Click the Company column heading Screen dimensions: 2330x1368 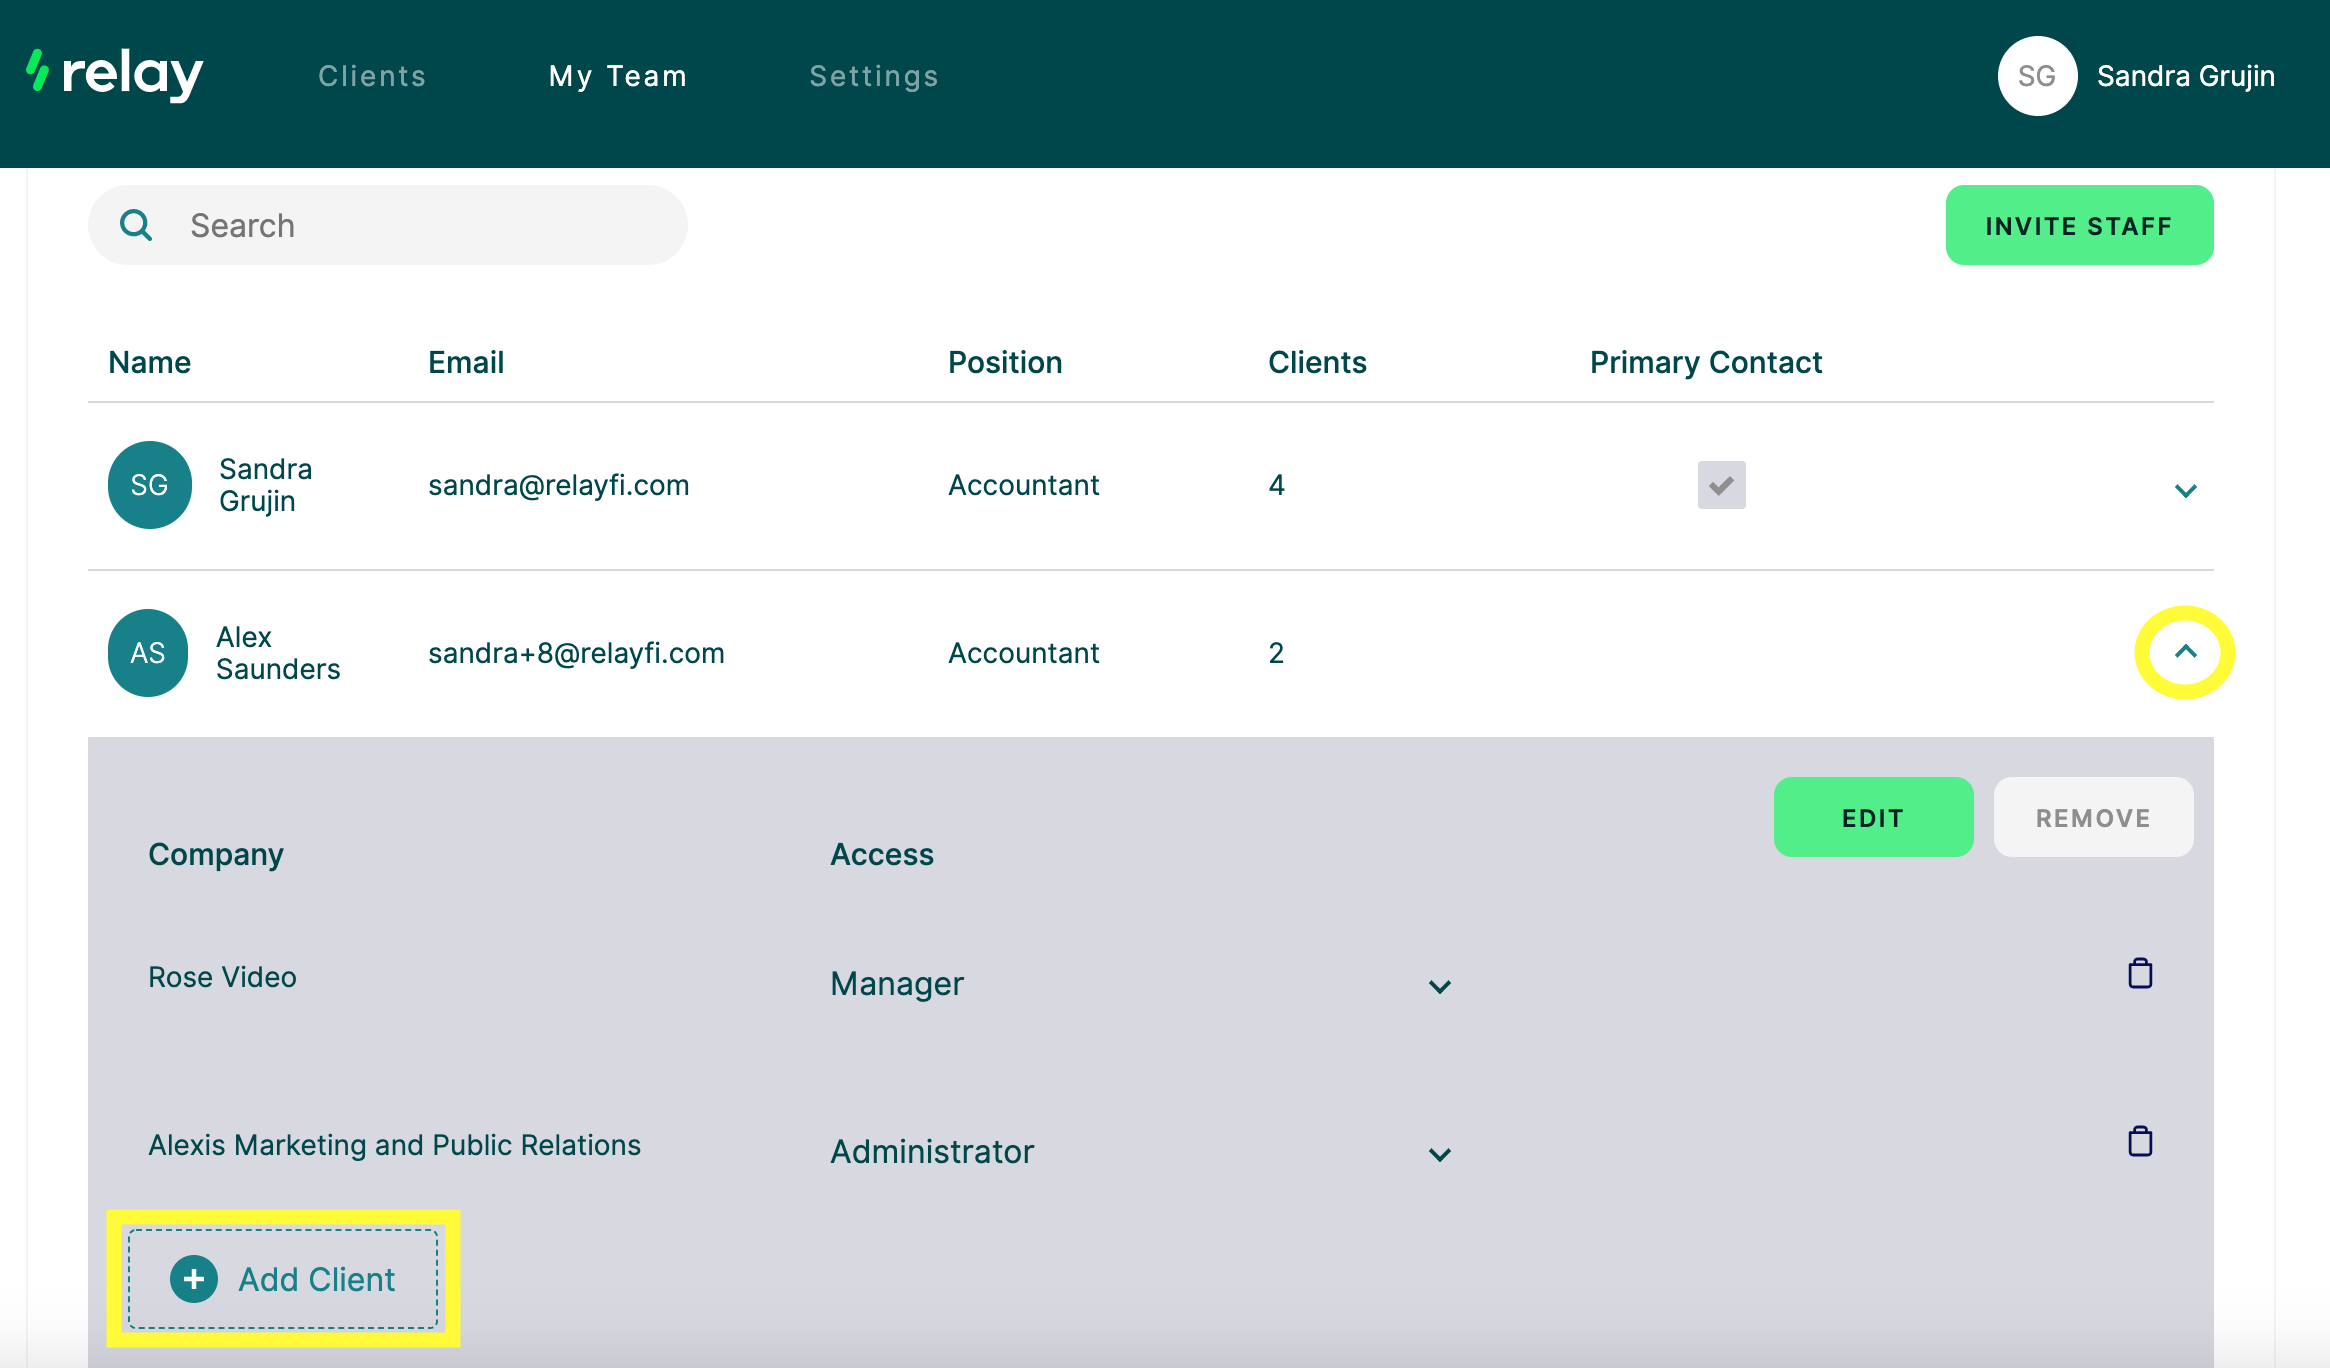coord(216,854)
